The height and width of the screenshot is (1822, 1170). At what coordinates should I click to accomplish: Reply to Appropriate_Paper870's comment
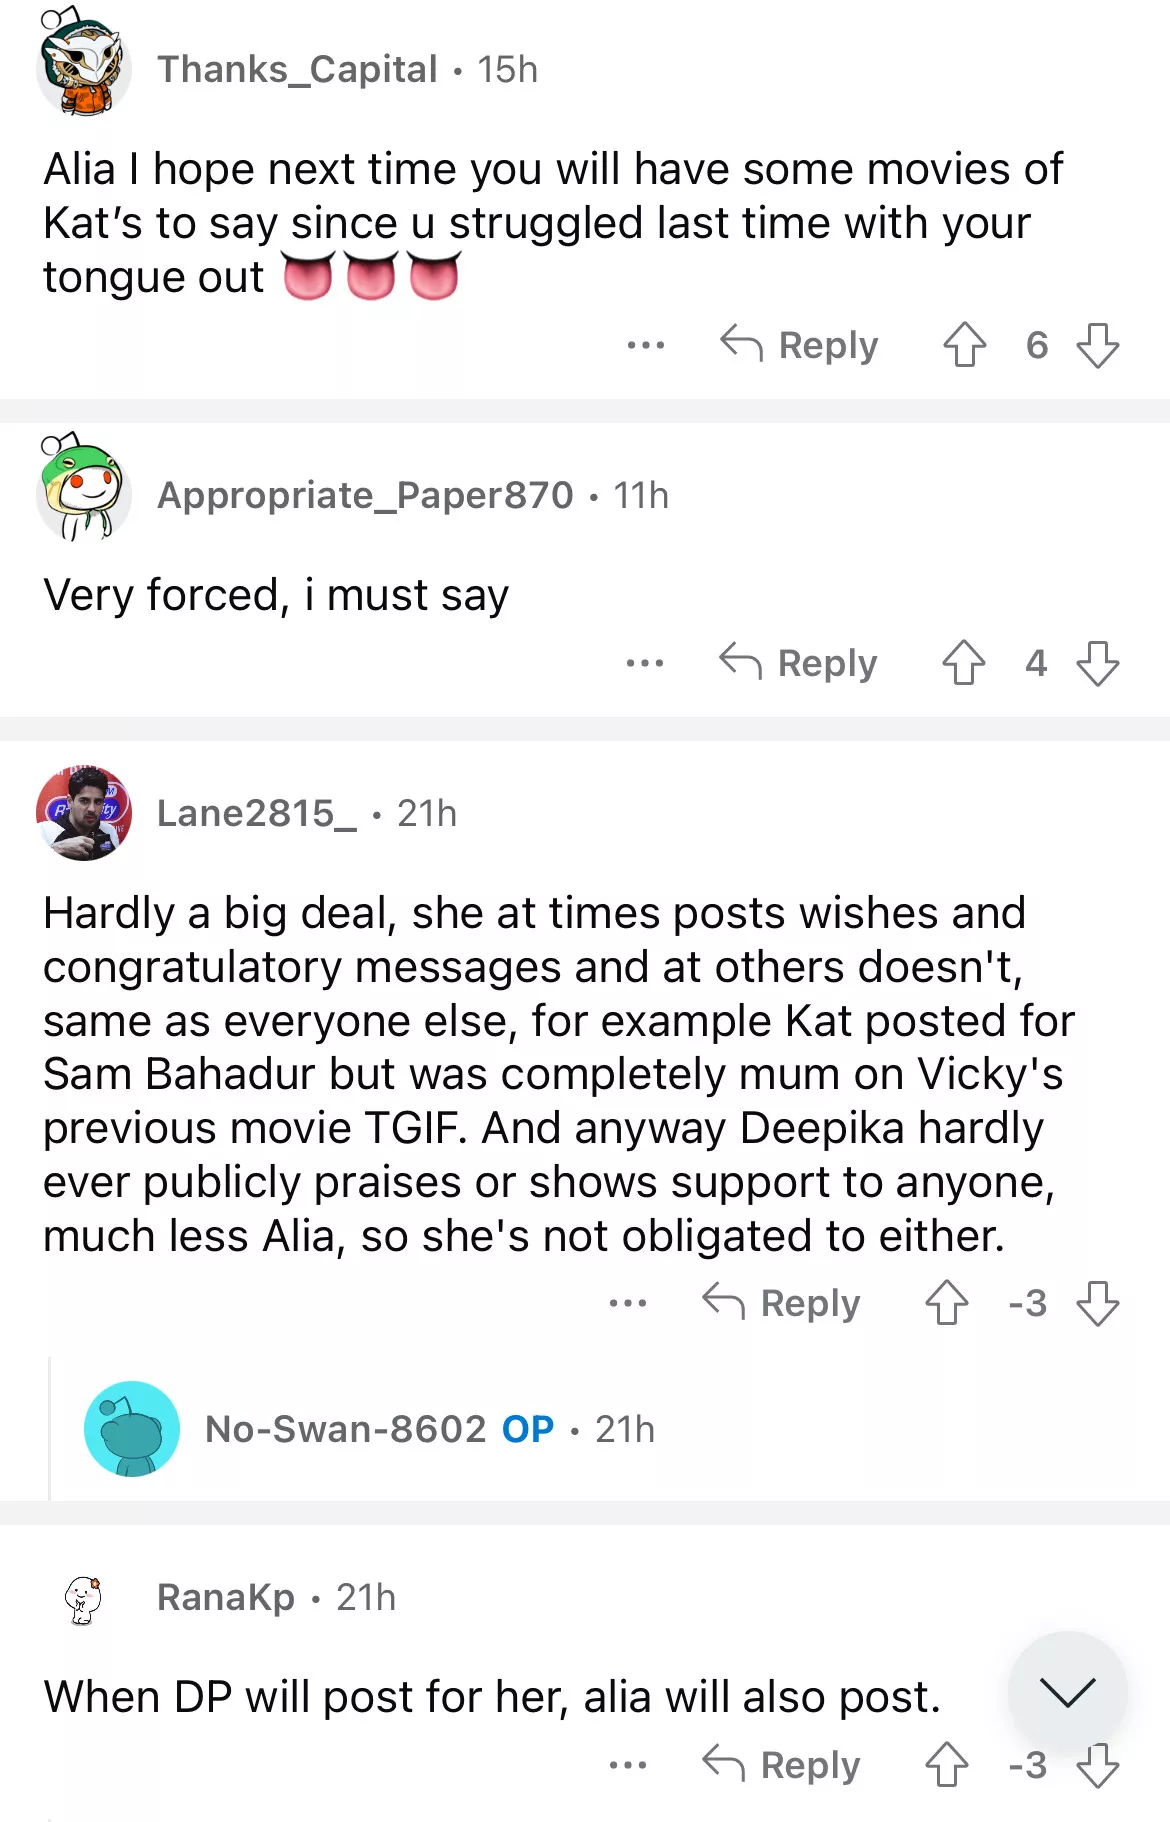coord(800,663)
